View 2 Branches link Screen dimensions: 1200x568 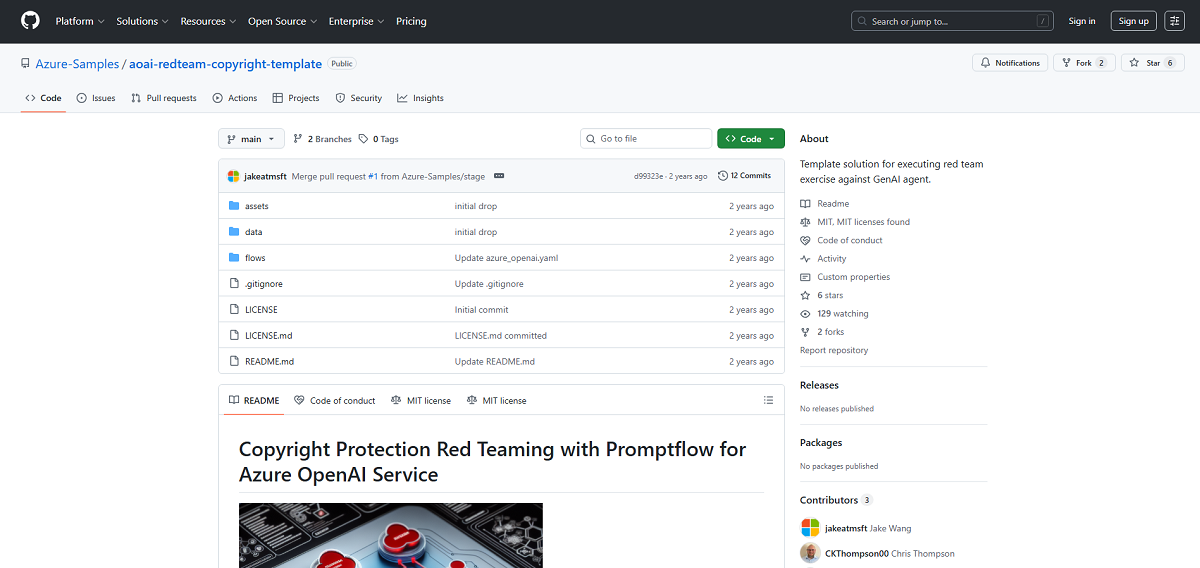(323, 139)
